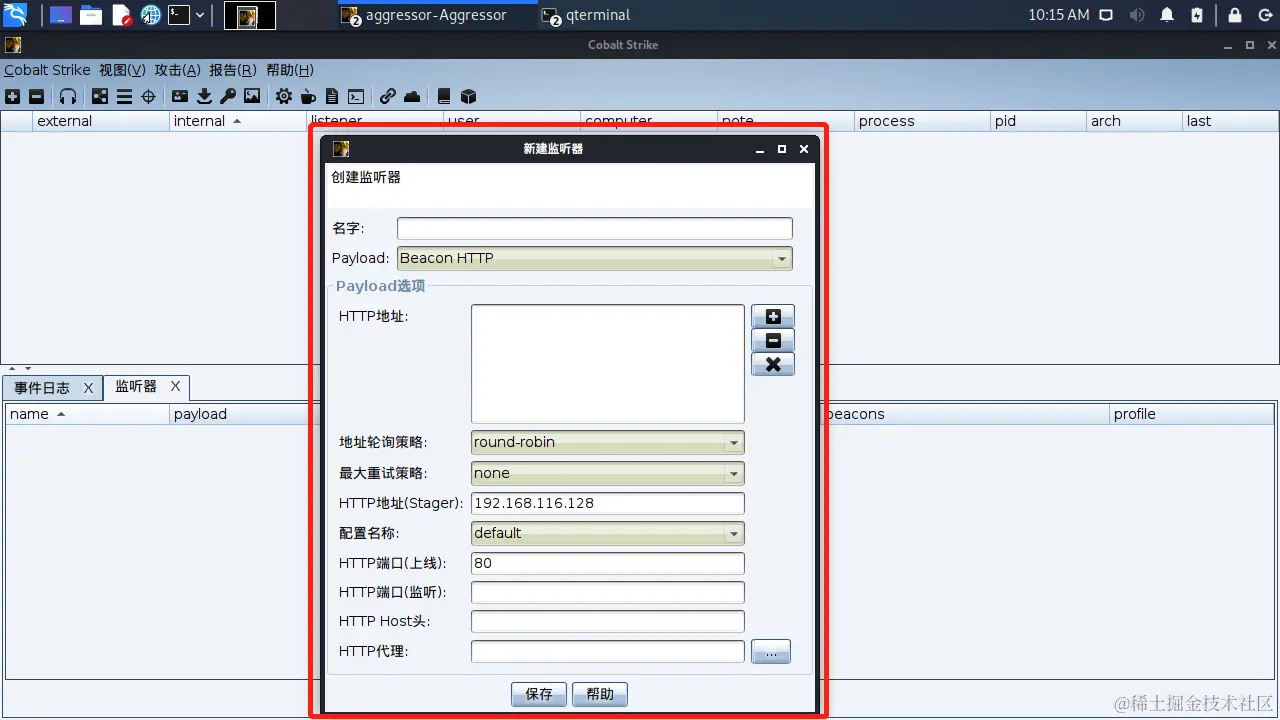Click the HTTP proxy browse ... button

(771, 652)
